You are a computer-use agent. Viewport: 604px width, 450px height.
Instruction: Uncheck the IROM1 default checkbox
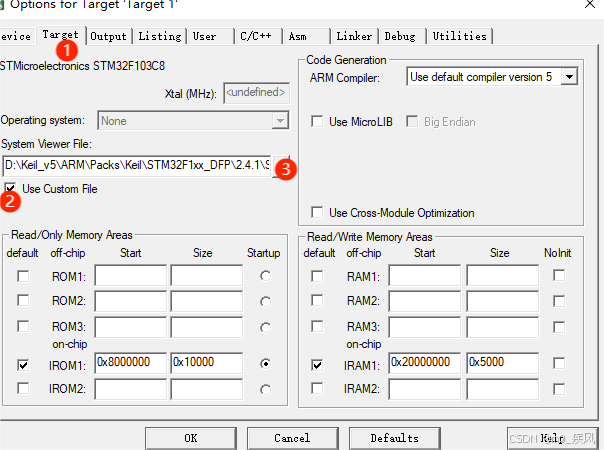pyautogui.click(x=23, y=364)
